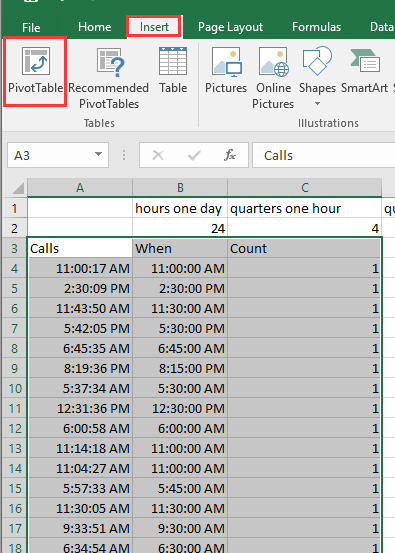Viewport: 395px width, 553px height.
Task: Select column B header
Action: (180, 188)
